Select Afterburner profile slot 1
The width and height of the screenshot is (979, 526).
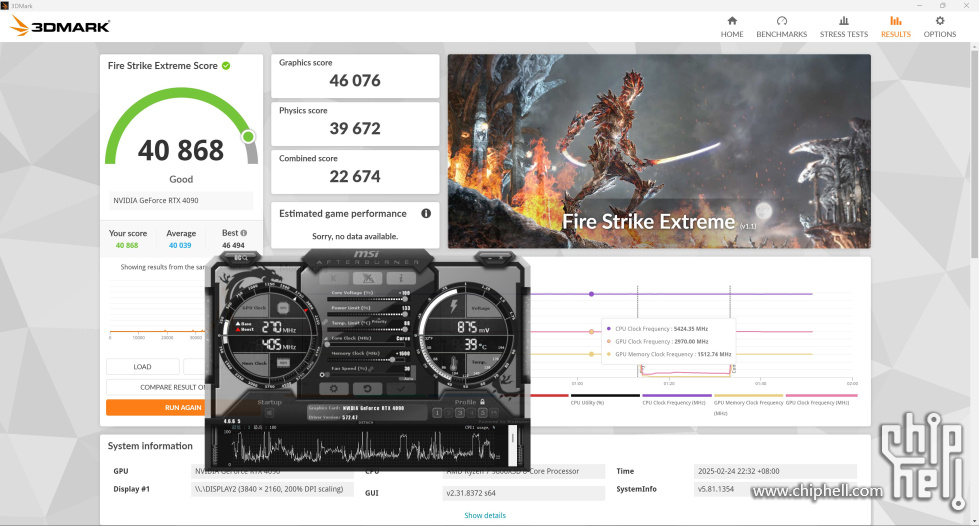pyautogui.click(x=437, y=413)
